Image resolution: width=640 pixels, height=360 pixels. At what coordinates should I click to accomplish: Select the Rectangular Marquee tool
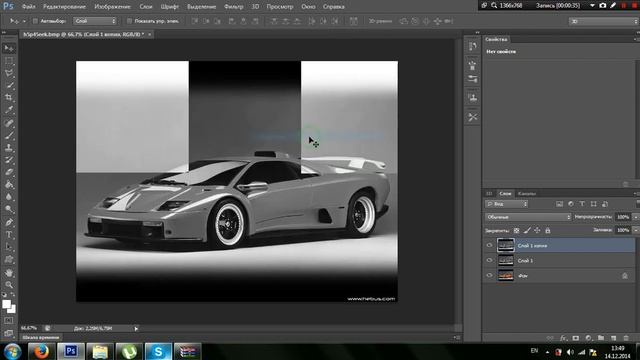(x=9, y=61)
